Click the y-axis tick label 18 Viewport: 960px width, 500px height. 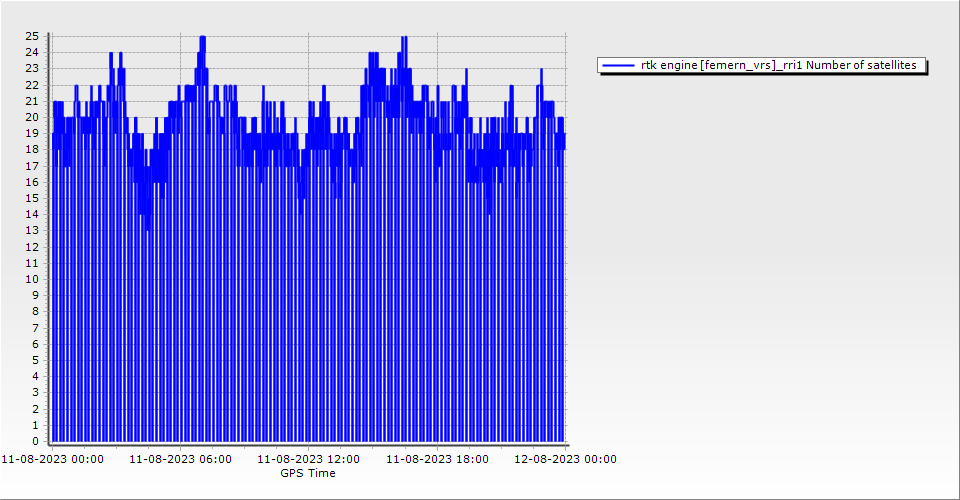(32, 149)
